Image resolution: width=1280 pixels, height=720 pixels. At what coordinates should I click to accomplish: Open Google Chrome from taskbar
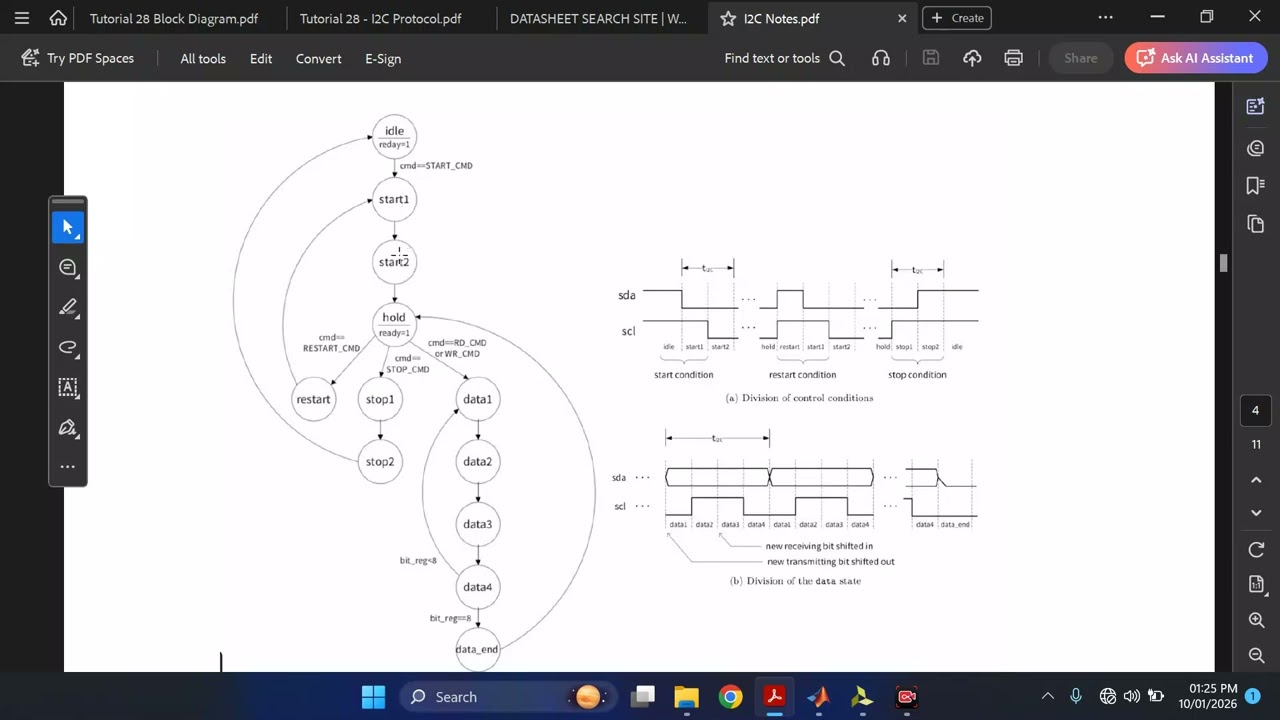coord(731,697)
